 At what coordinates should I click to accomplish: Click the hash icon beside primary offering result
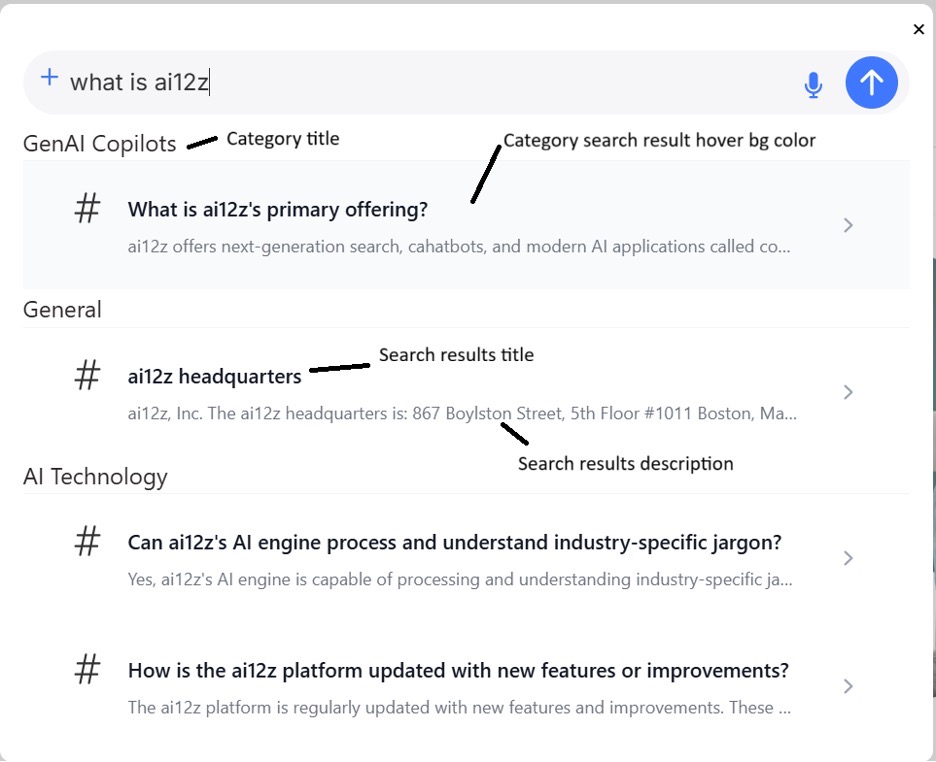point(88,209)
